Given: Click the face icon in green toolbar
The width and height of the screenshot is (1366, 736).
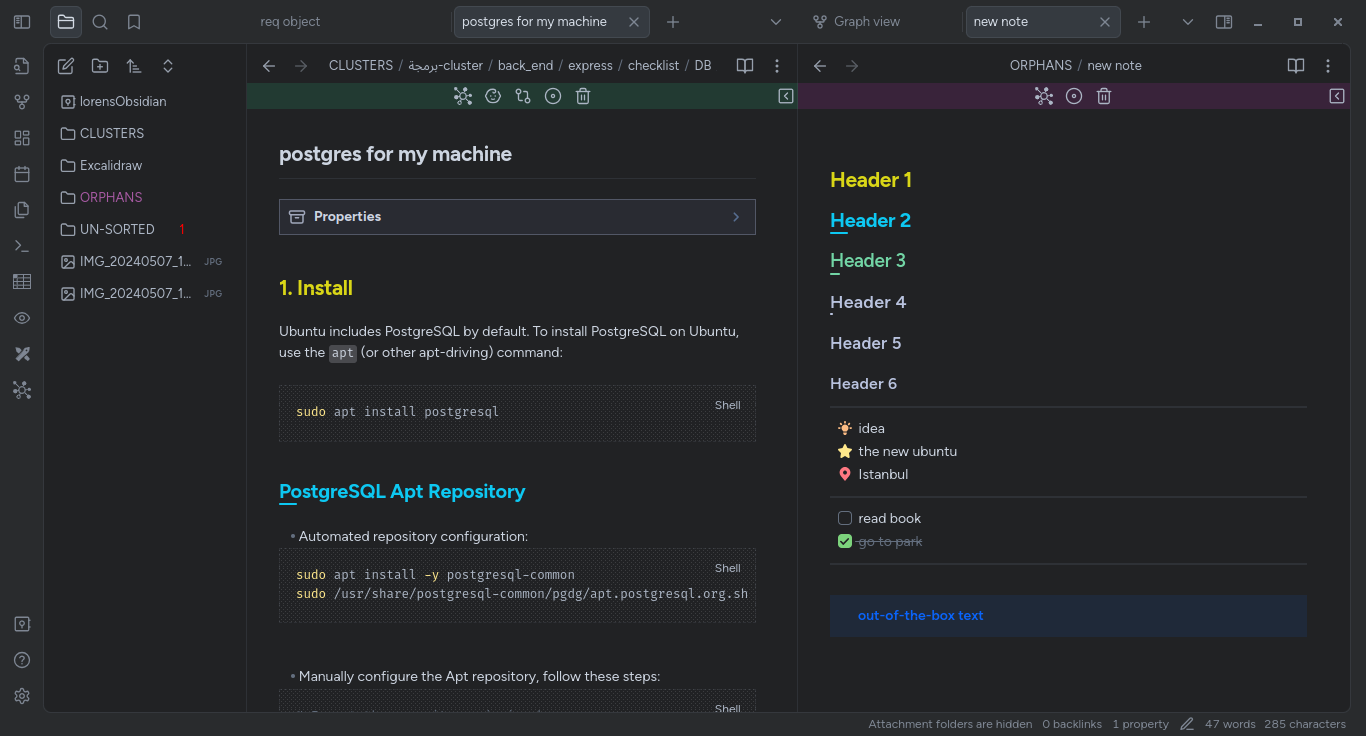Looking at the screenshot, I should click(493, 96).
